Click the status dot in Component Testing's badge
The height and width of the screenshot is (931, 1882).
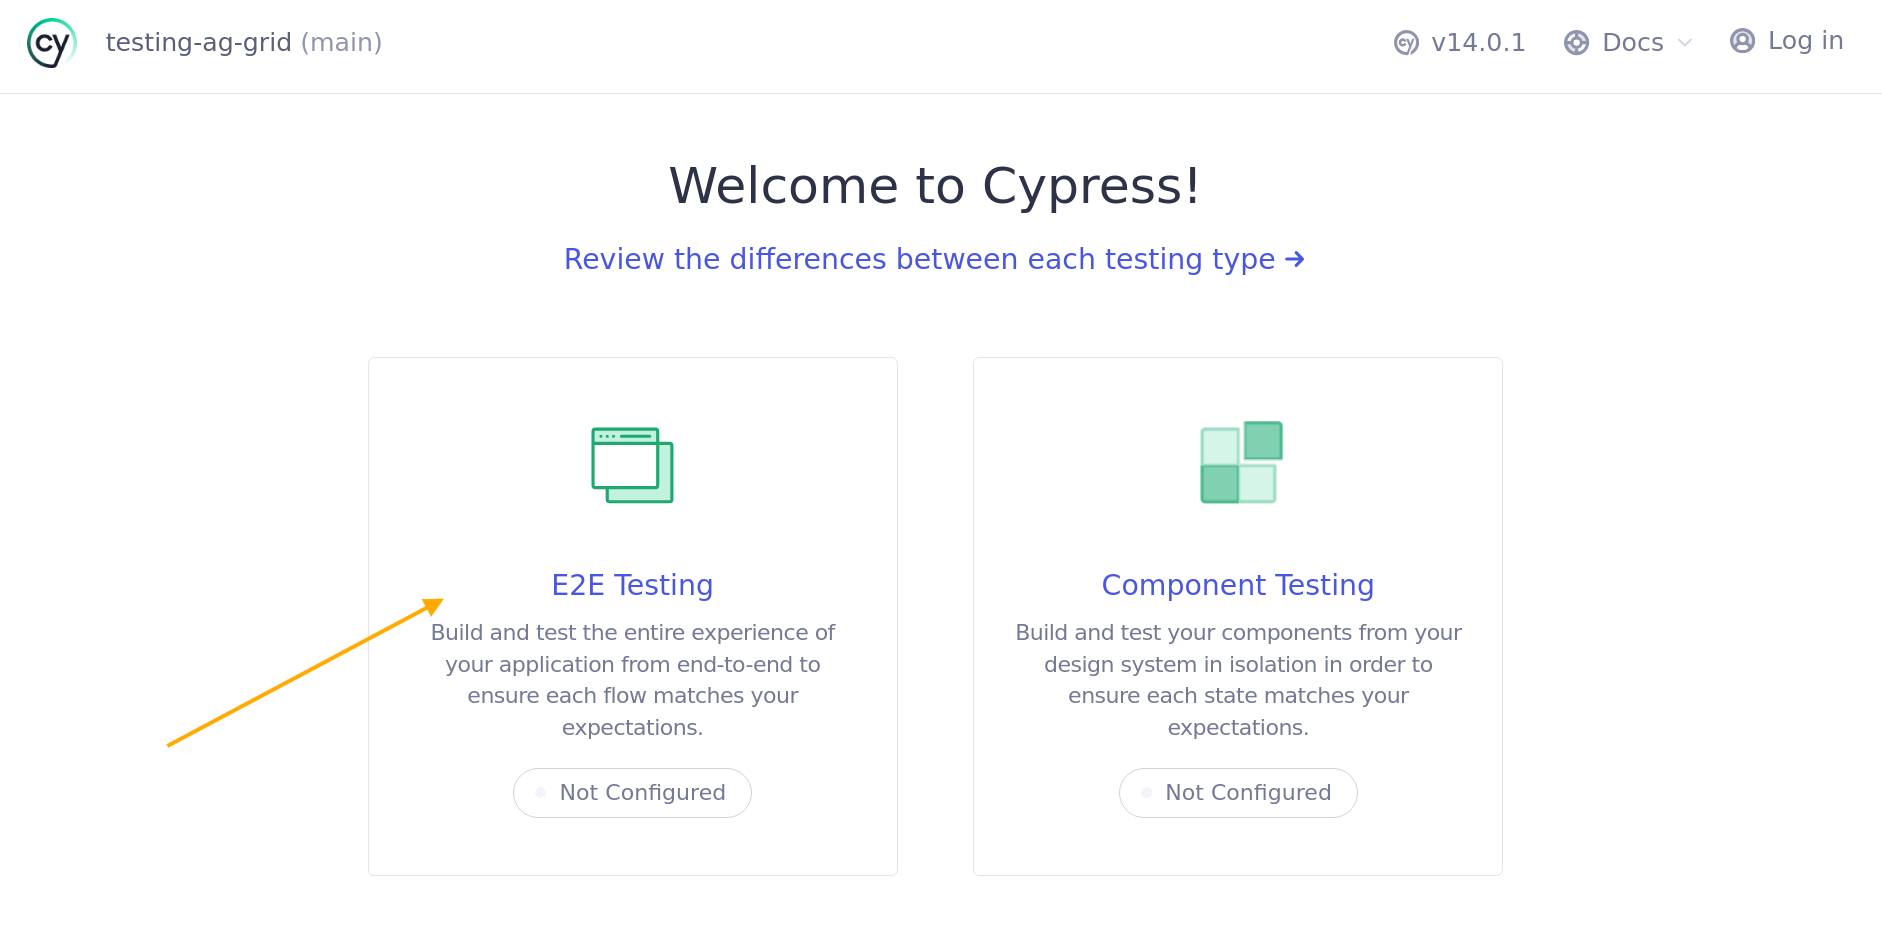click(x=1146, y=792)
